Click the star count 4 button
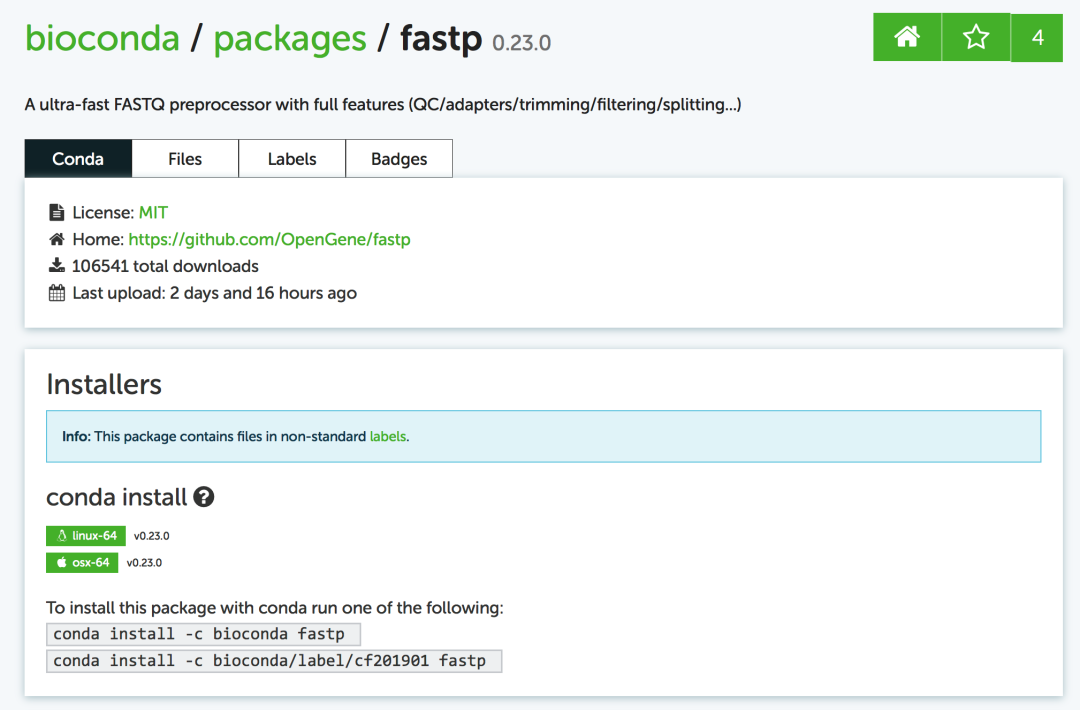This screenshot has width=1080, height=710. [x=1037, y=37]
